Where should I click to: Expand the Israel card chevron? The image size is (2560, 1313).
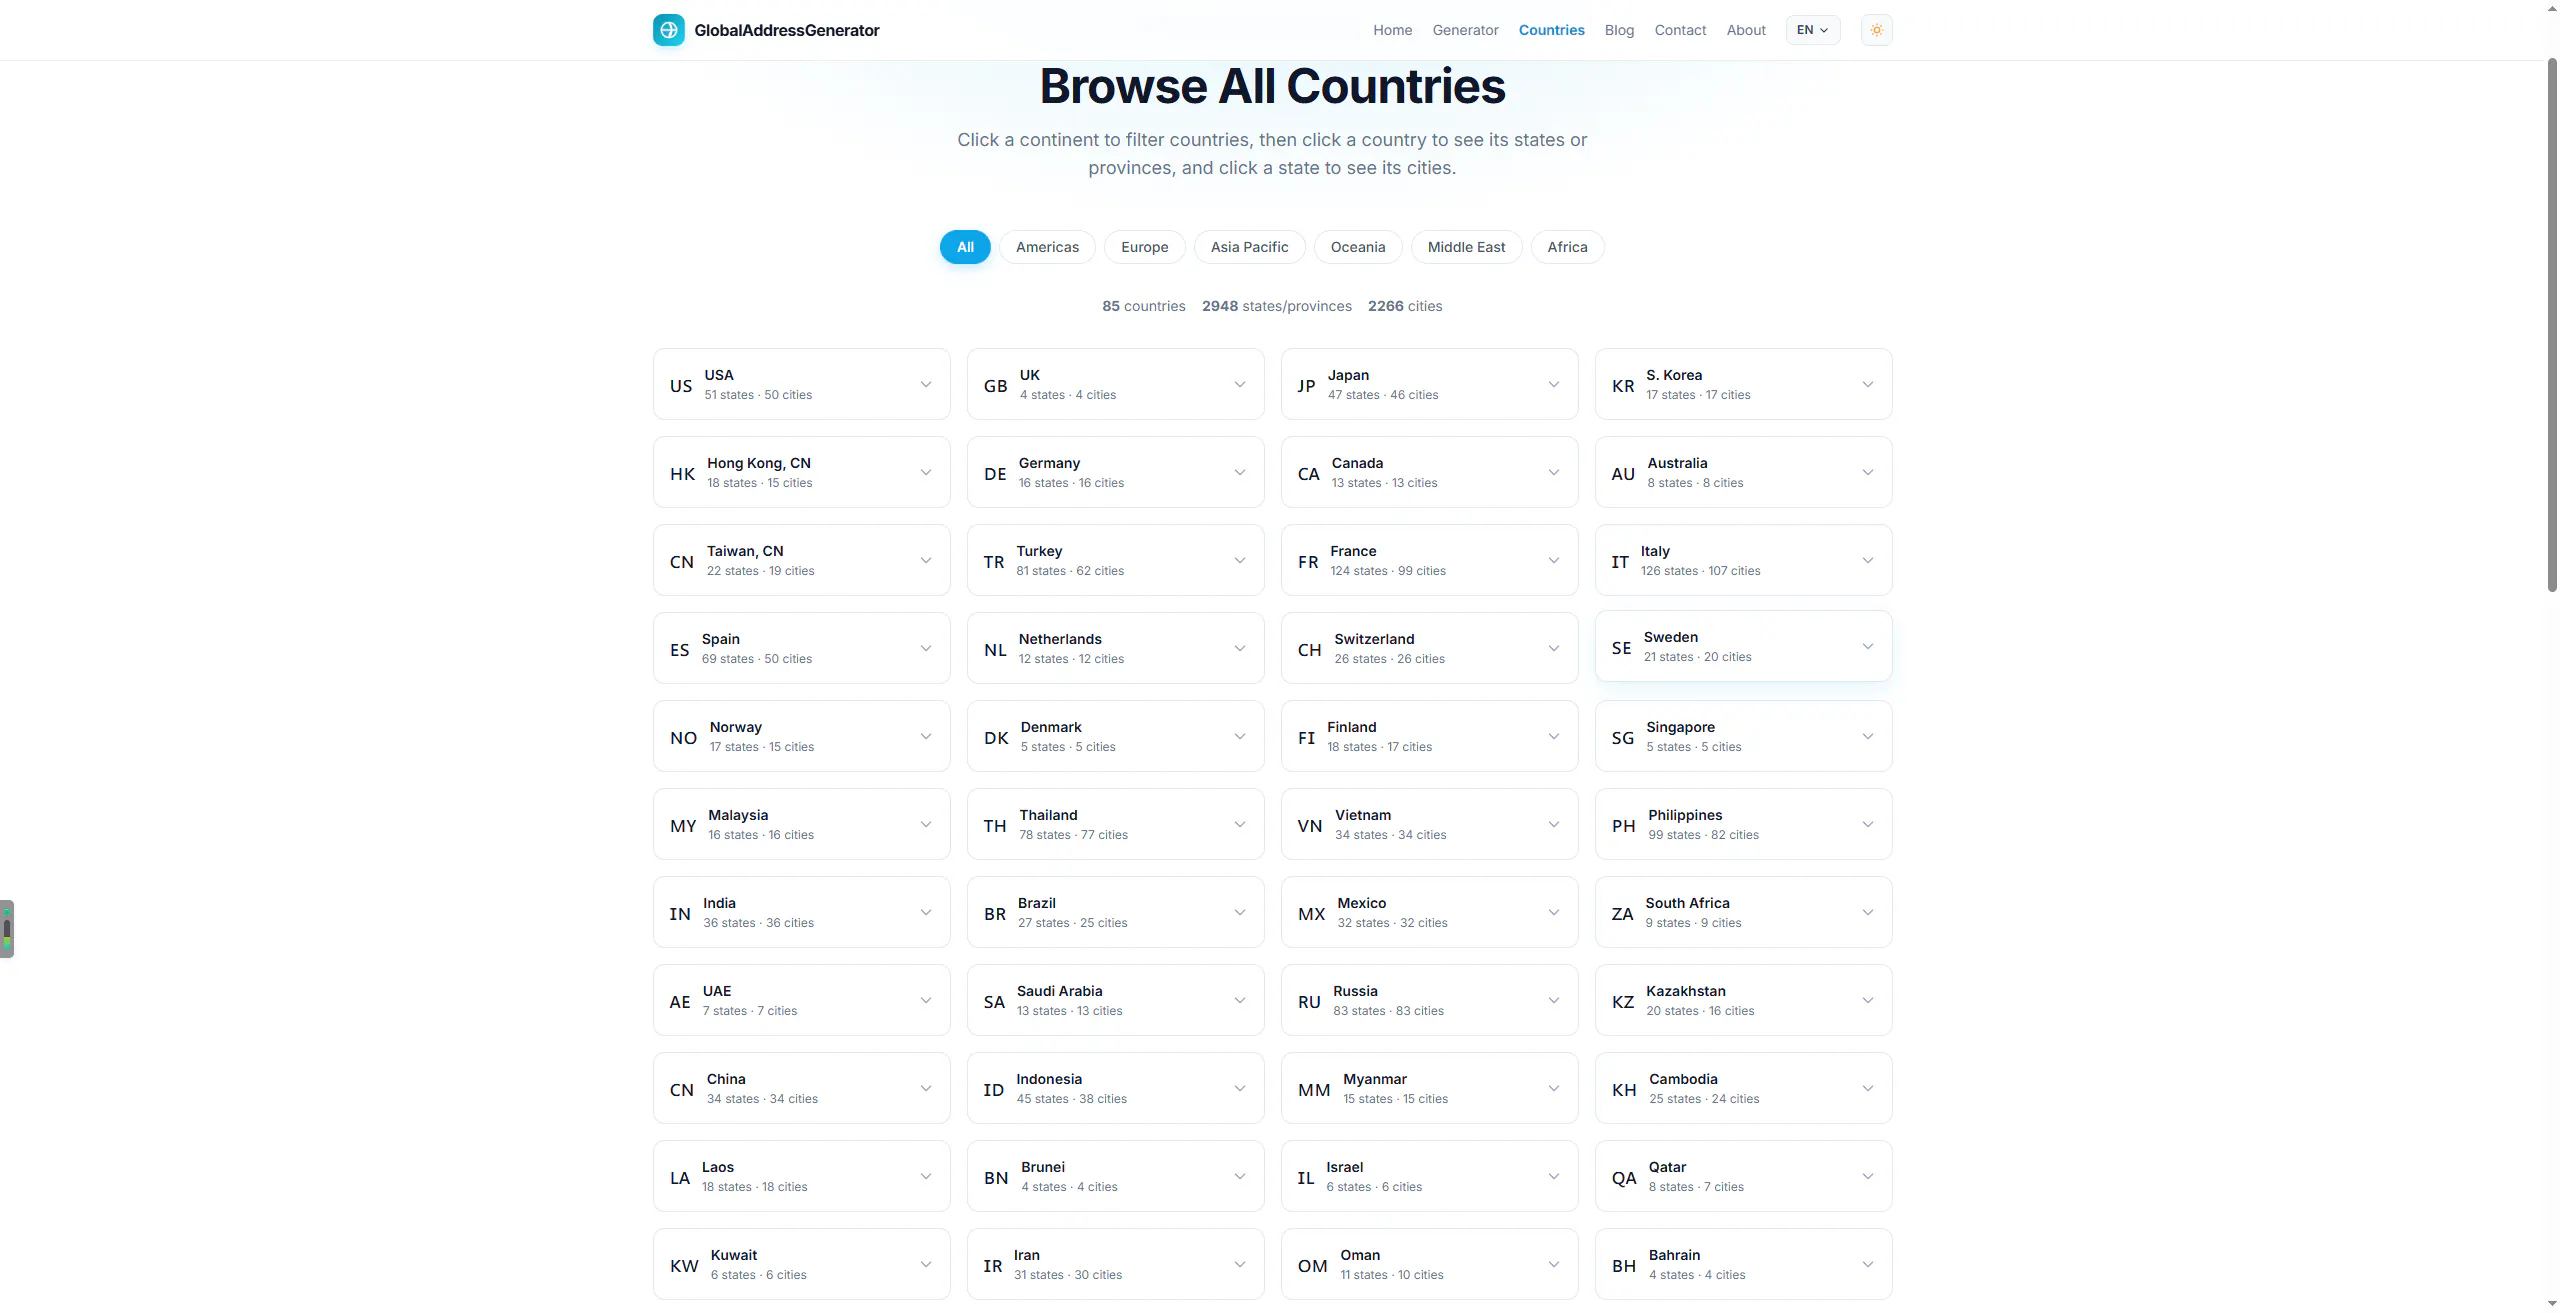pos(1554,1176)
